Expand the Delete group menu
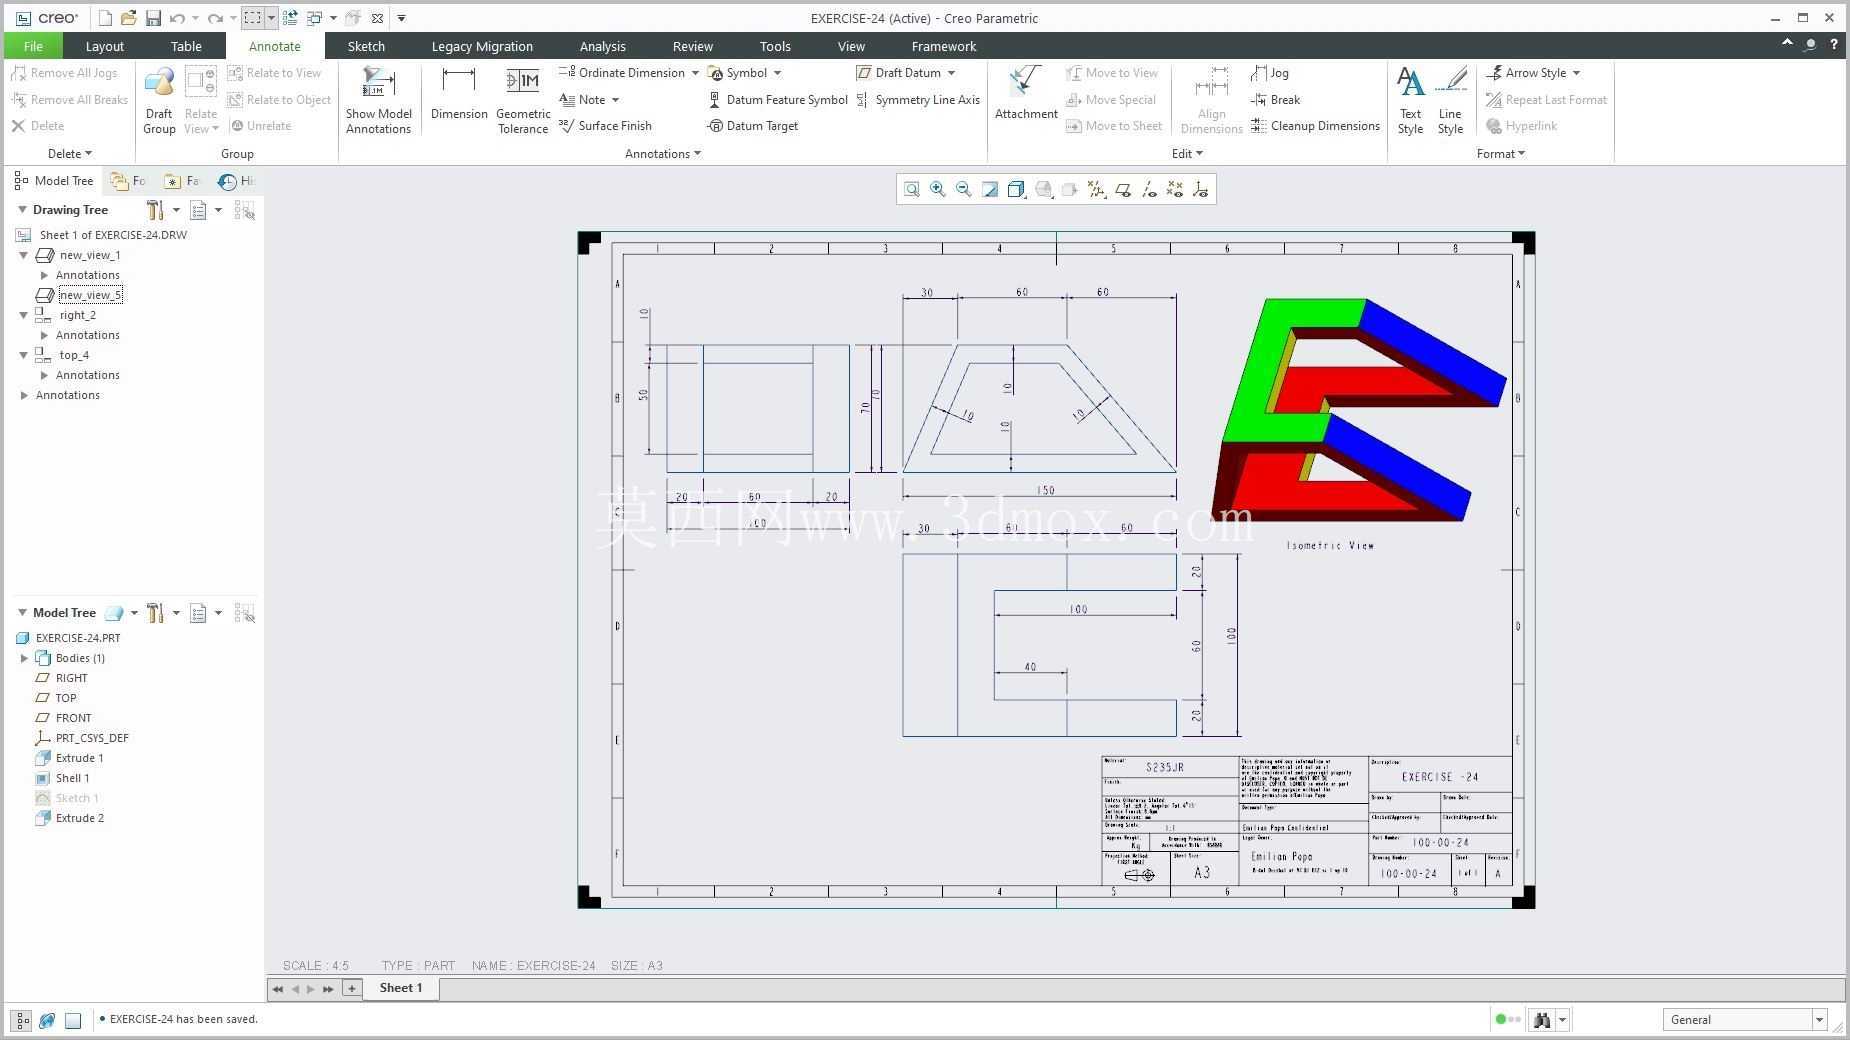The image size is (1850, 1040). [69, 154]
